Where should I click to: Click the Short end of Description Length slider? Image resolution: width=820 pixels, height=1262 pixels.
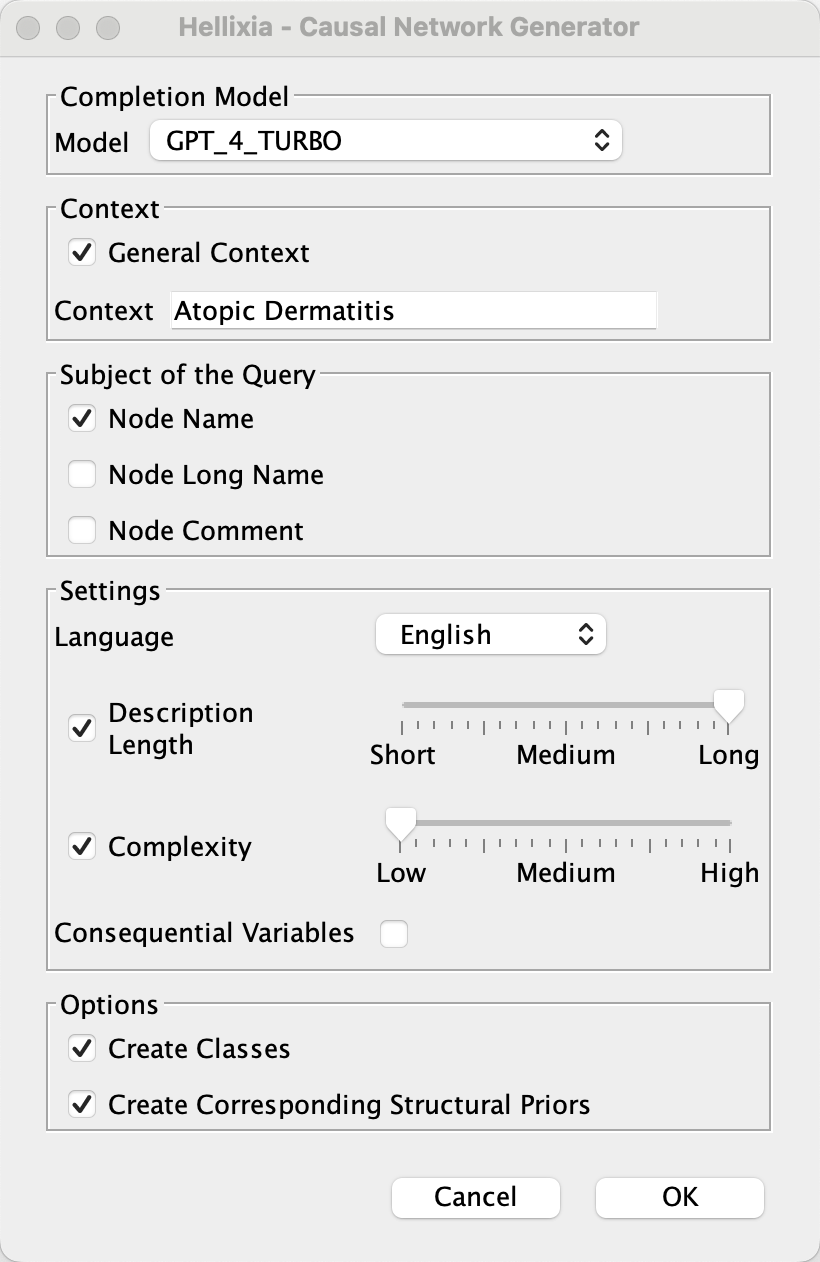[x=403, y=705]
